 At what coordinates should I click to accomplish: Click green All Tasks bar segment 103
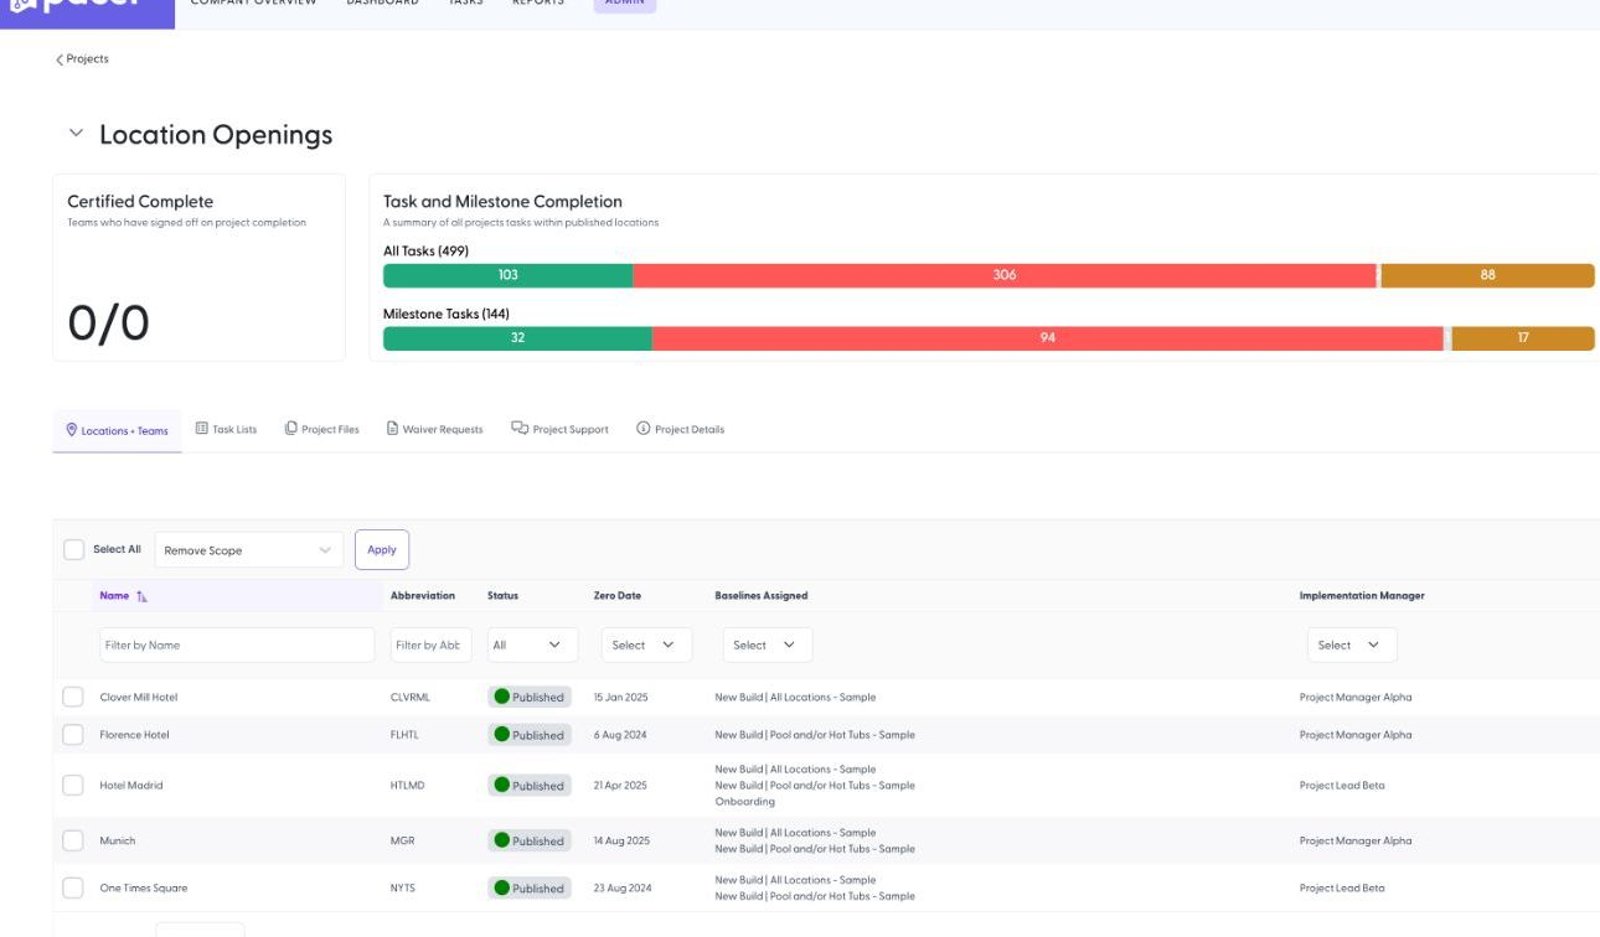tap(508, 275)
